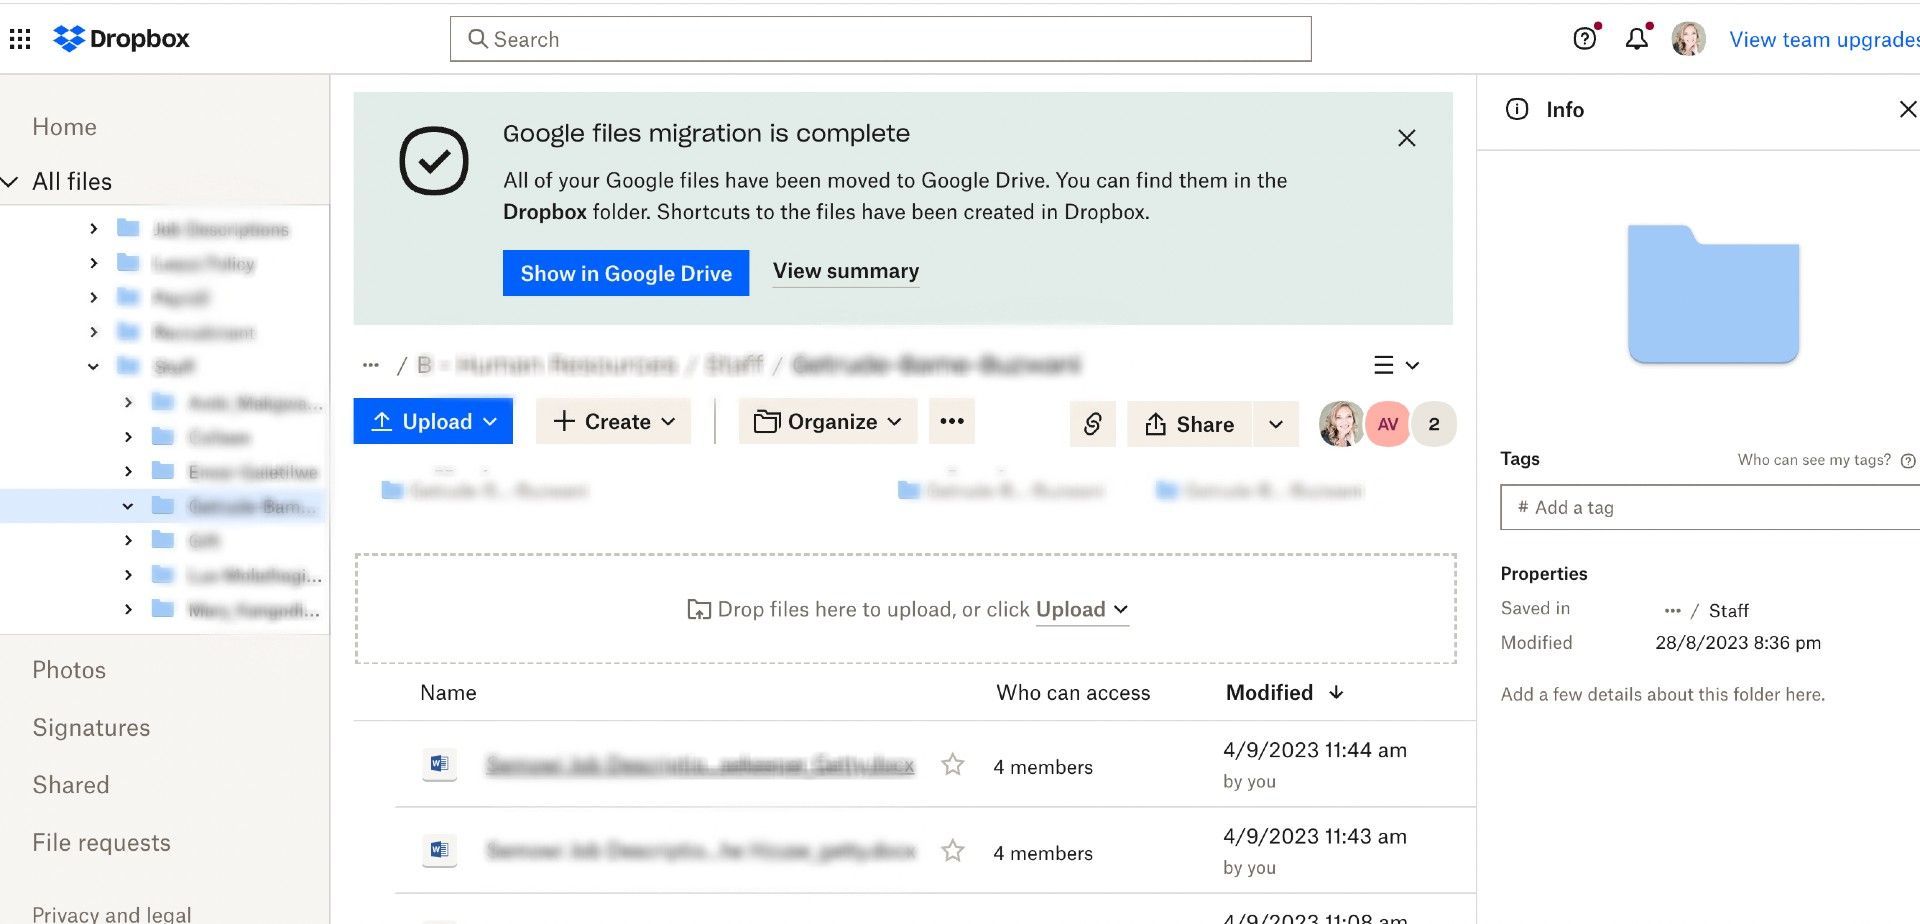1920x924 pixels.
Task: Click the breadcrumb ellipsis before the path
Action: pyautogui.click(x=371, y=365)
